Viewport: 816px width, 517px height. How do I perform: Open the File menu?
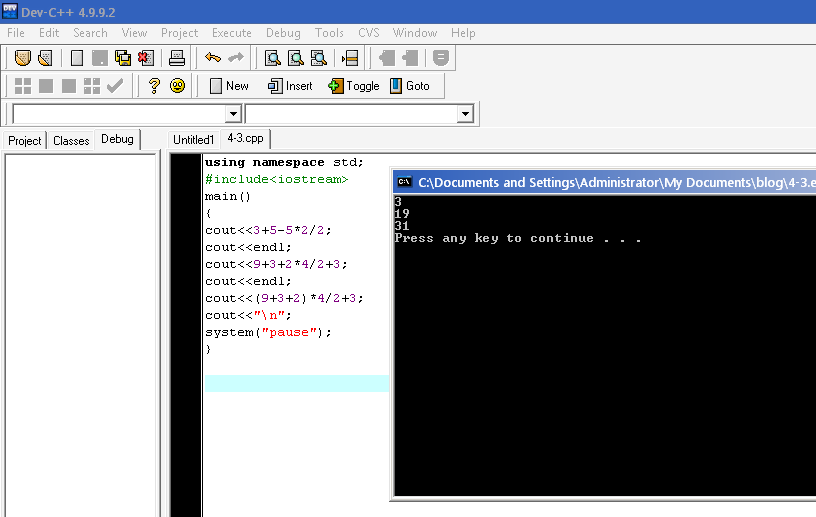(16, 33)
